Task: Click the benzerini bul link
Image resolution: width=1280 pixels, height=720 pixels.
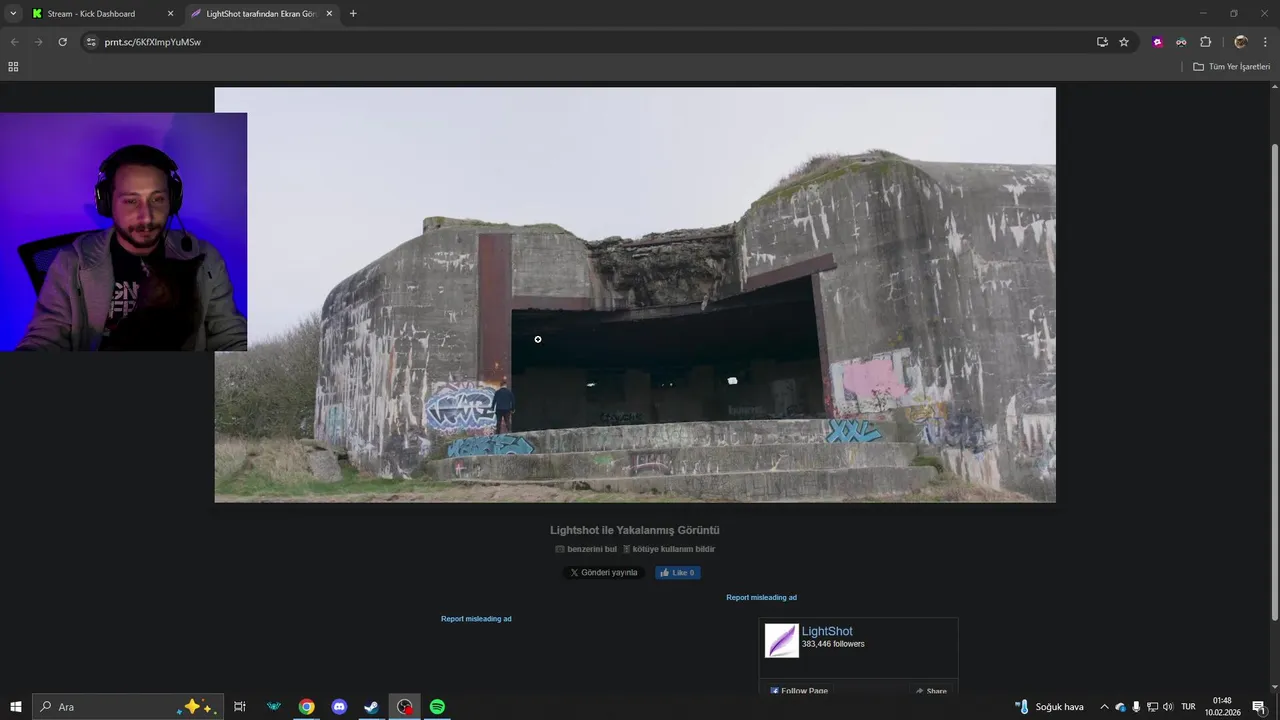Action: (x=586, y=549)
